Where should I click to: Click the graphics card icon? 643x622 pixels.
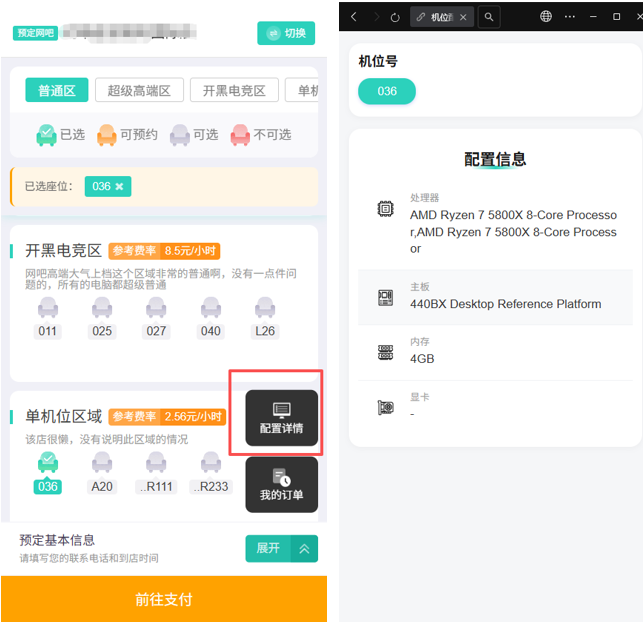point(385,407)
